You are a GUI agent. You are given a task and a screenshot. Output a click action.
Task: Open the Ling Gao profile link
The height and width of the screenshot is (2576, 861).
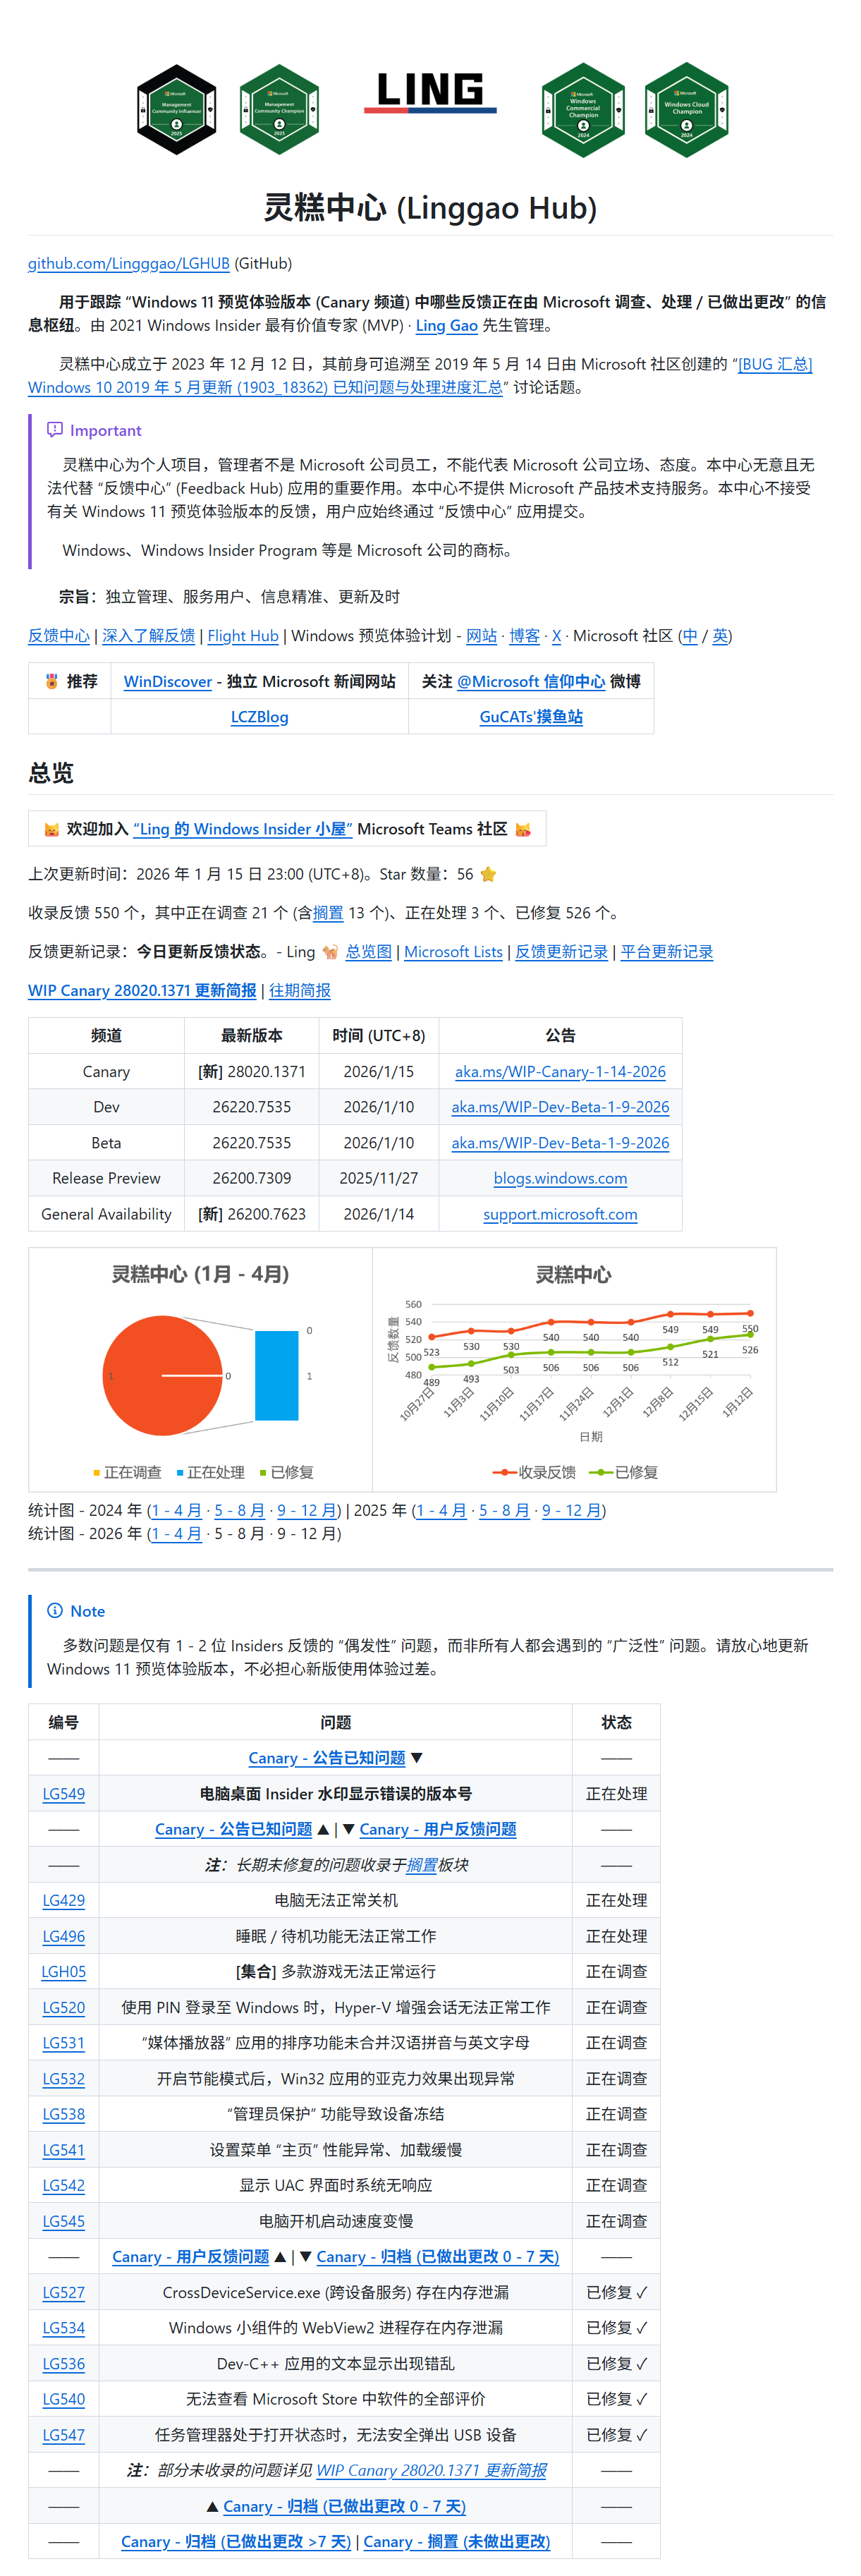(x=446, y=325)
